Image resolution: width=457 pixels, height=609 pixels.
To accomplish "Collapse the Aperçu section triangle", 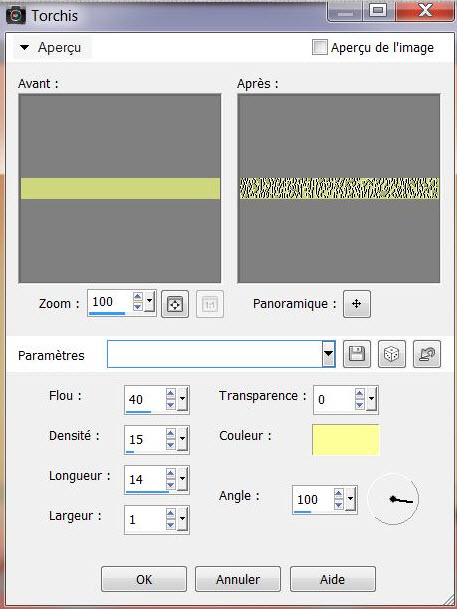I will point(24,47).
